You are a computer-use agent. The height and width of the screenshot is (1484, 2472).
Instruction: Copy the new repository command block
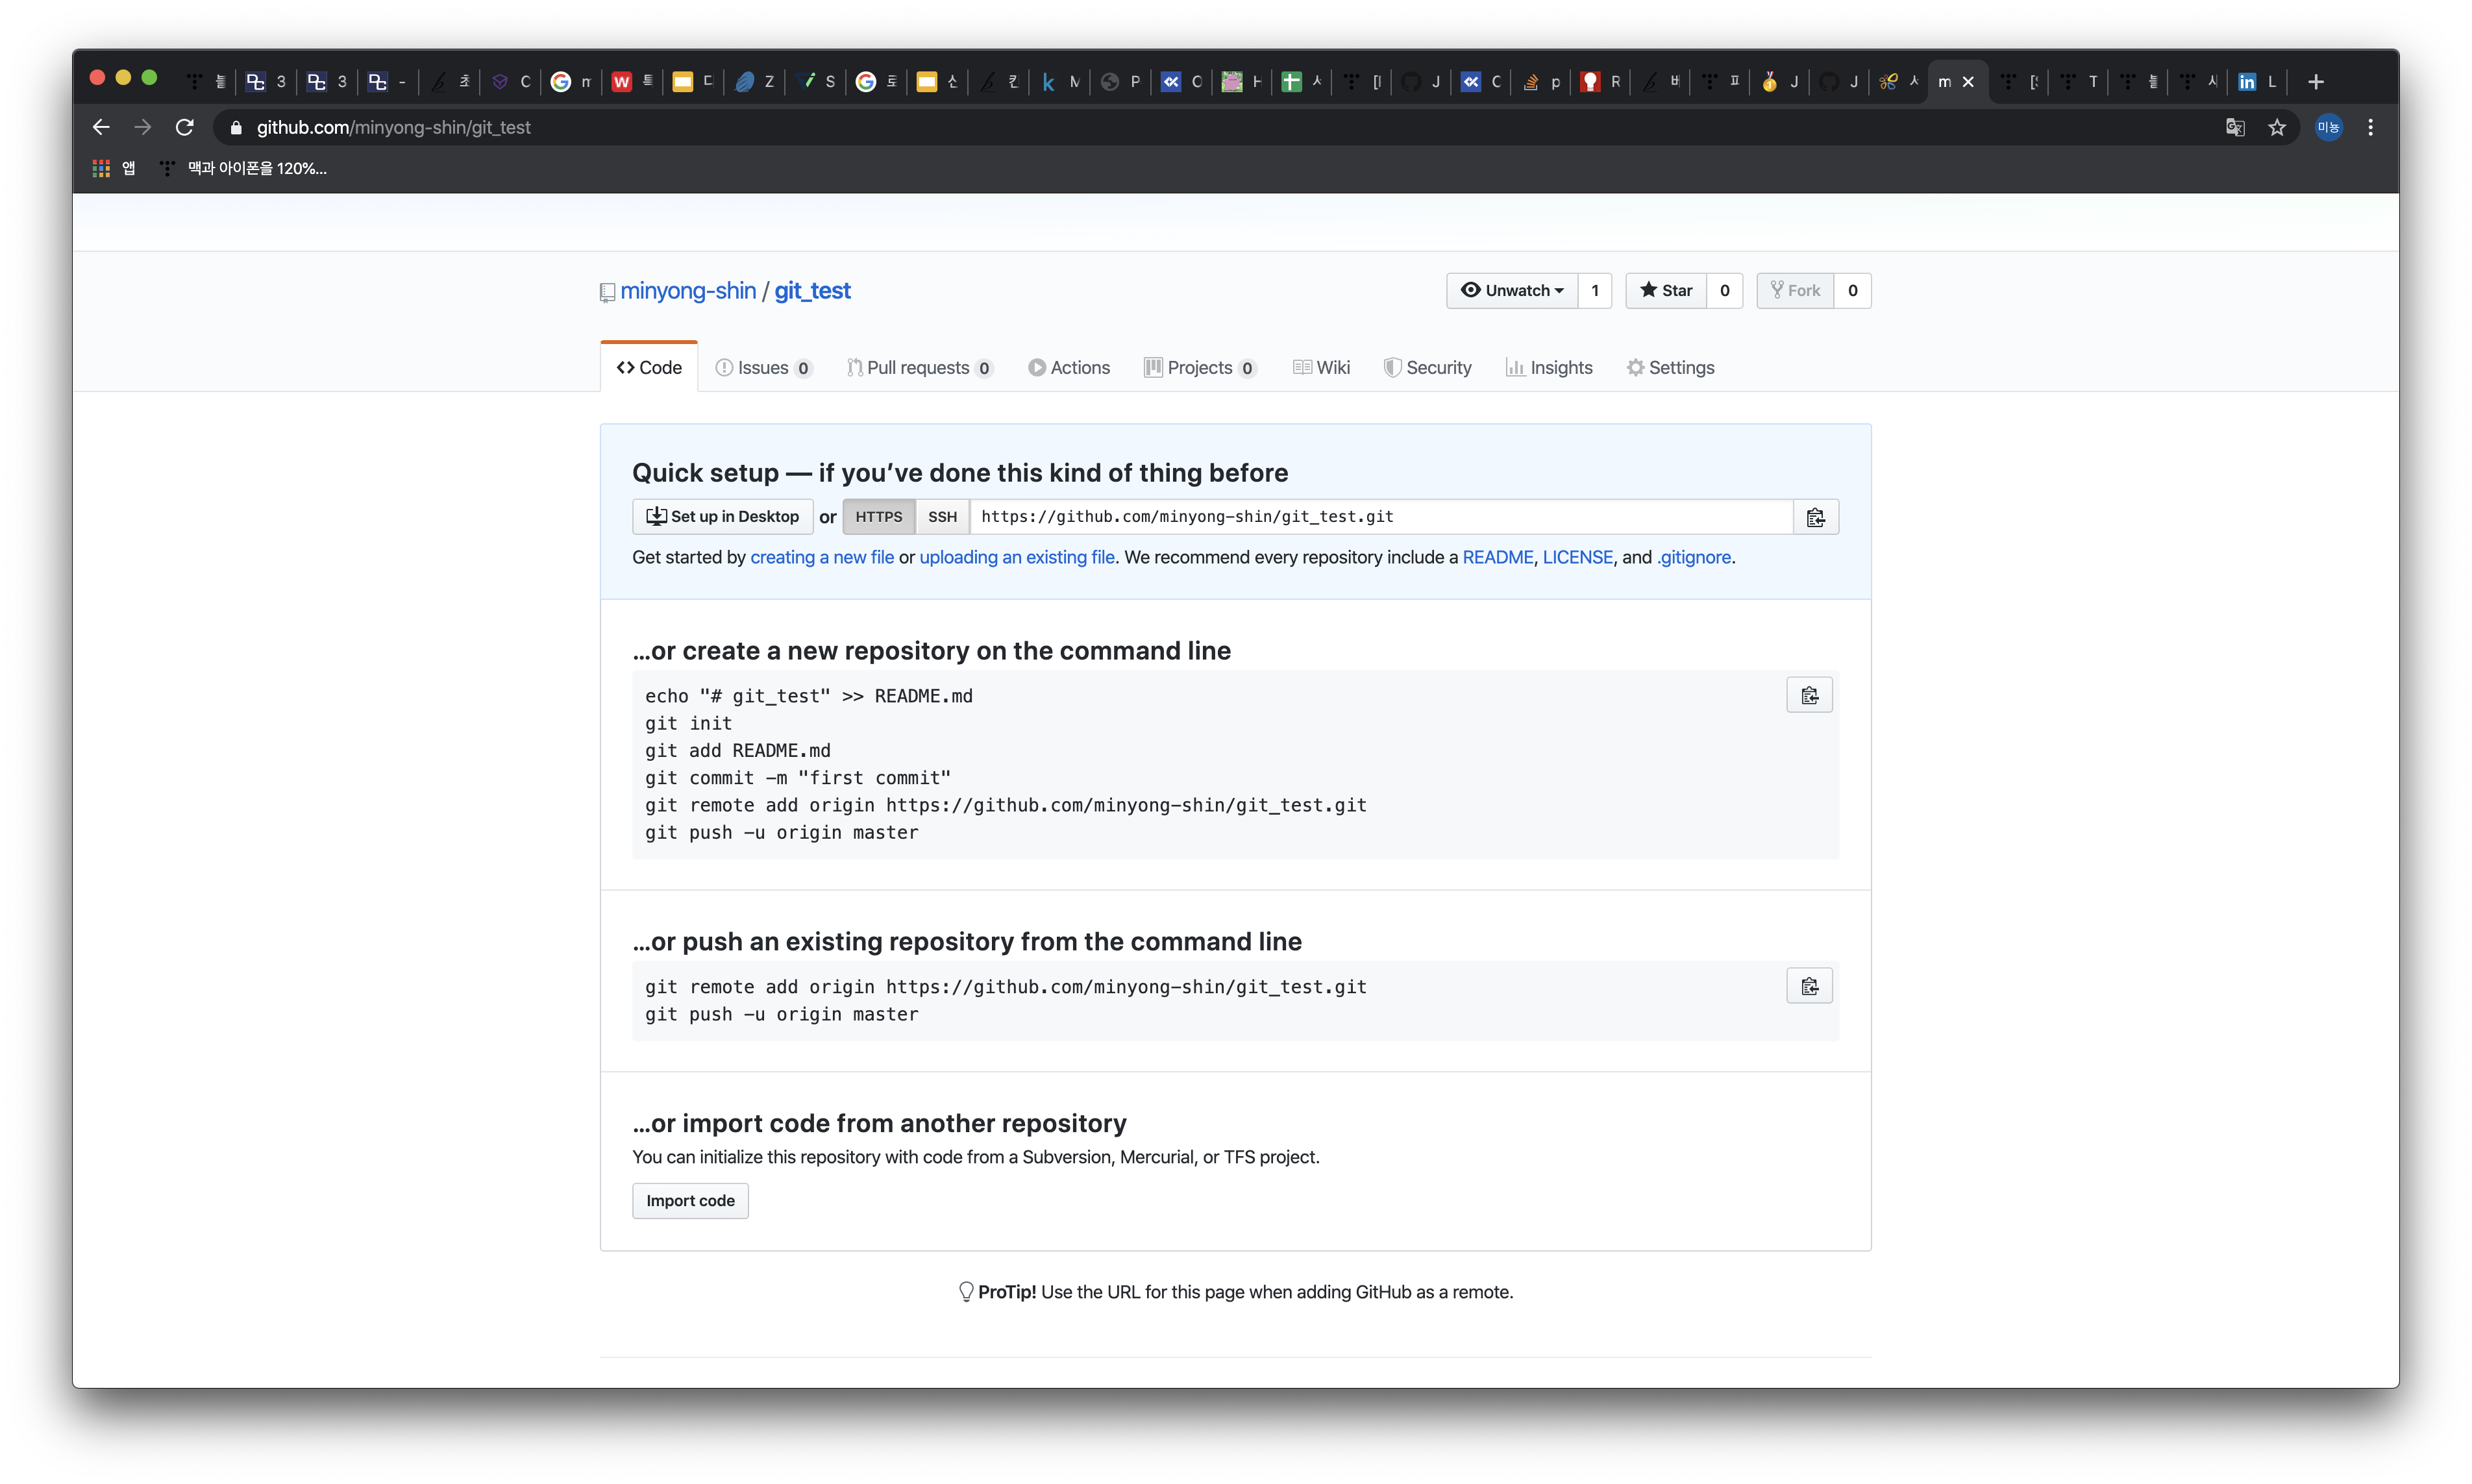click(1809, 696)
